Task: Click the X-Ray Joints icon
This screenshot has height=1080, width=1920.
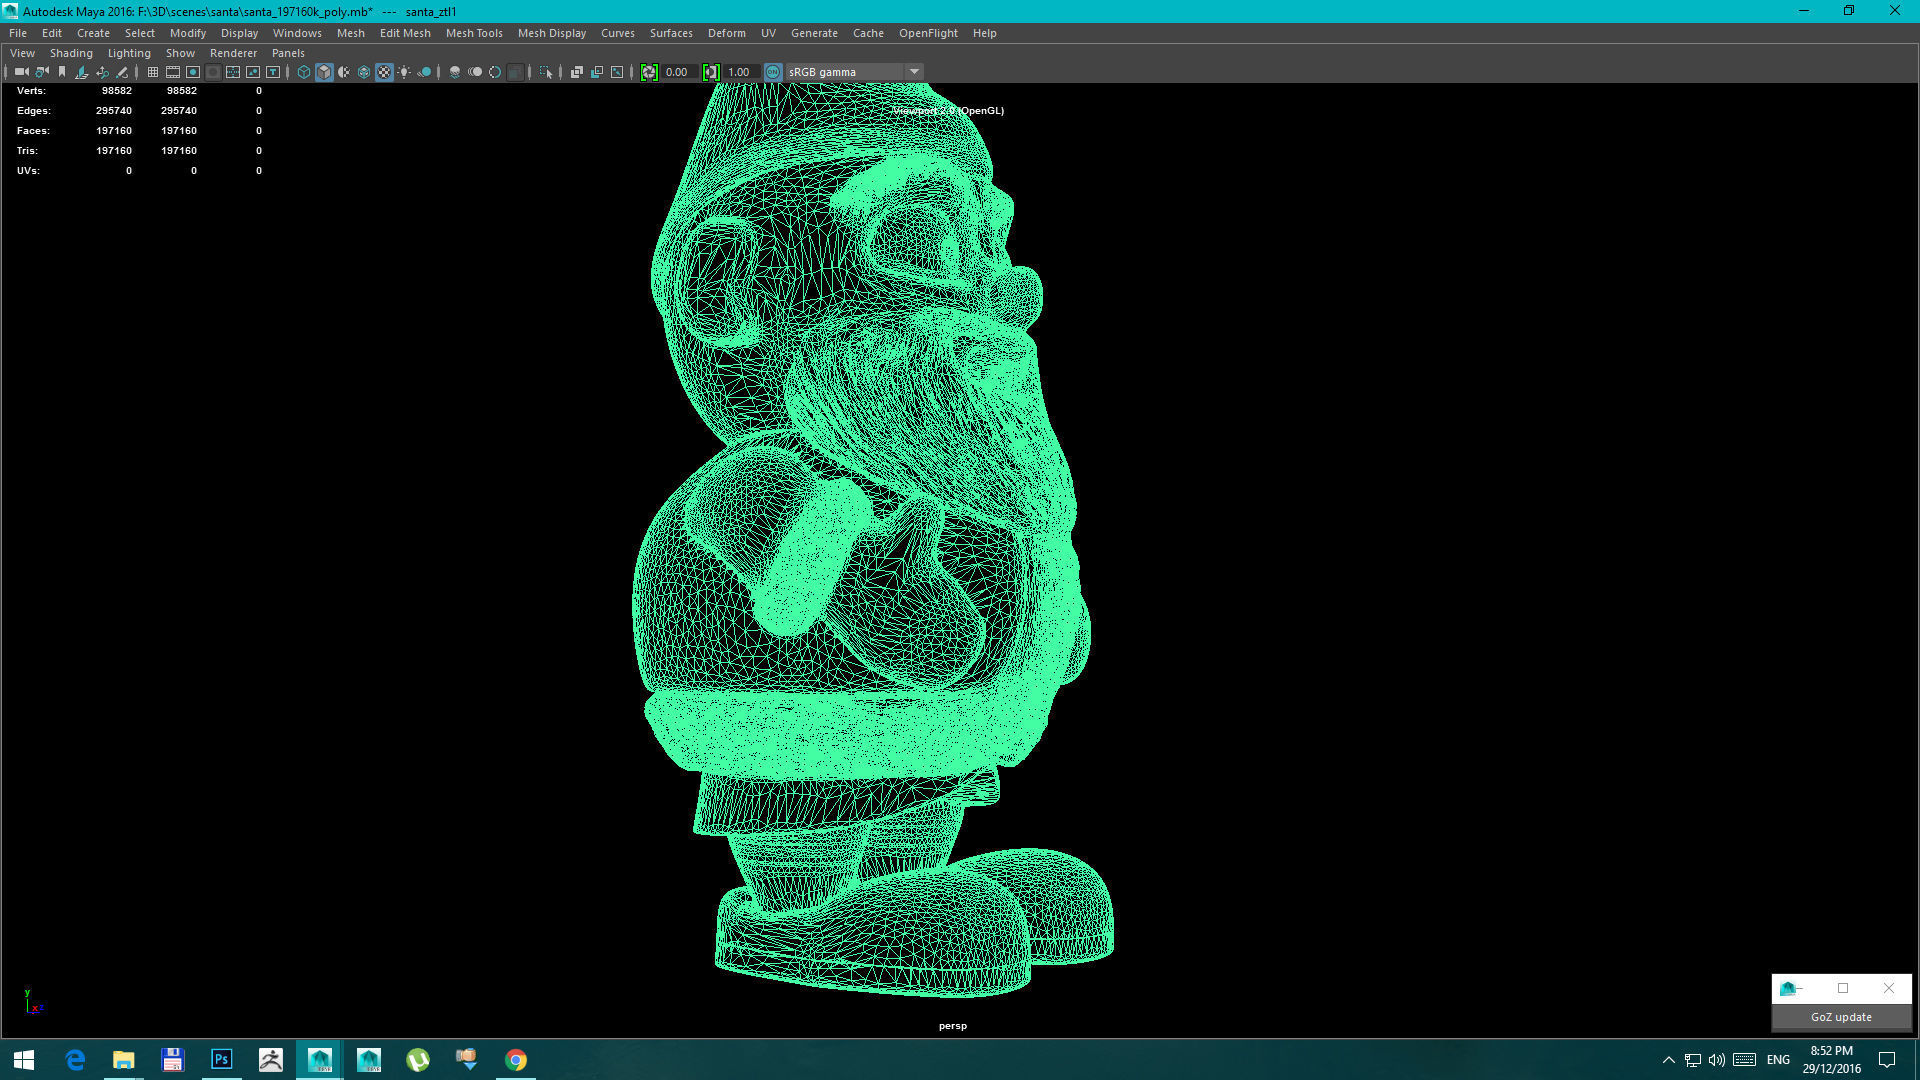Action: [617, 72]
